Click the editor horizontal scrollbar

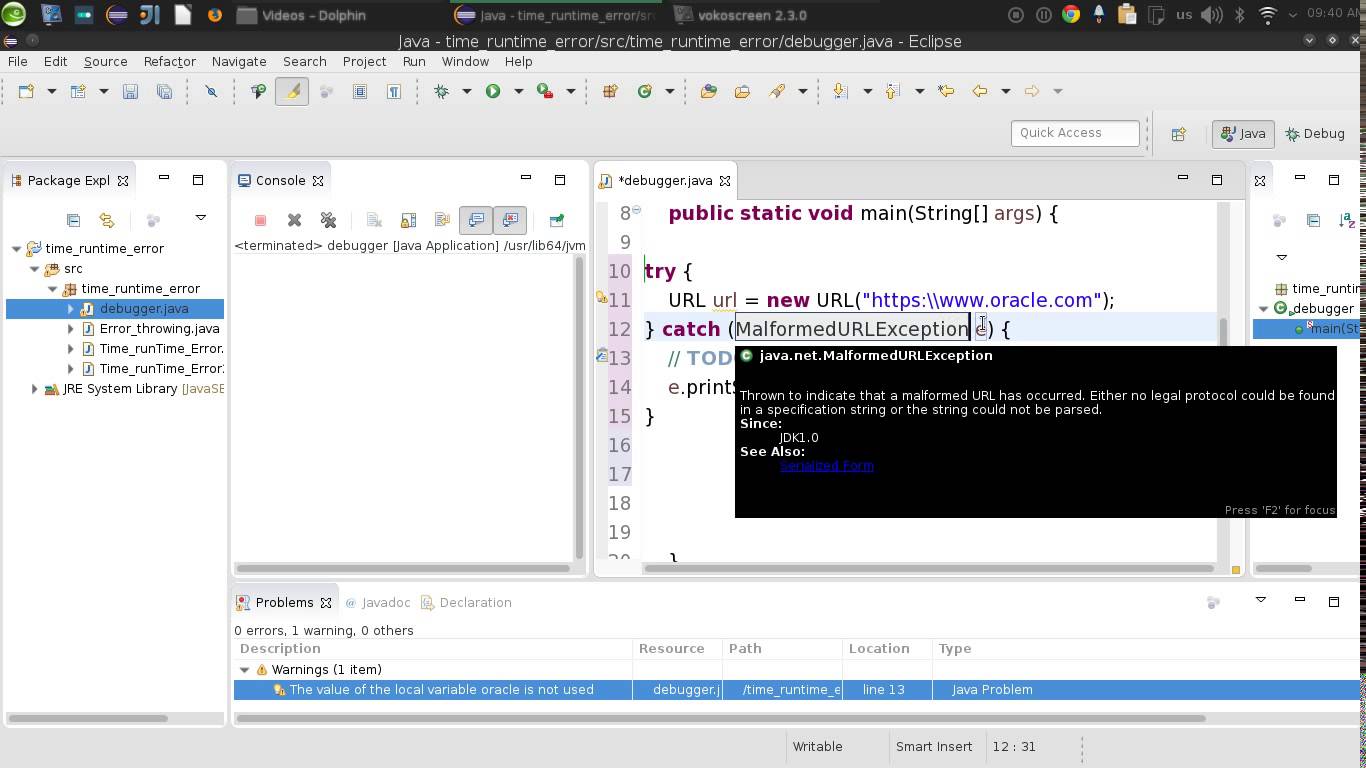click(x=929, y=569)
